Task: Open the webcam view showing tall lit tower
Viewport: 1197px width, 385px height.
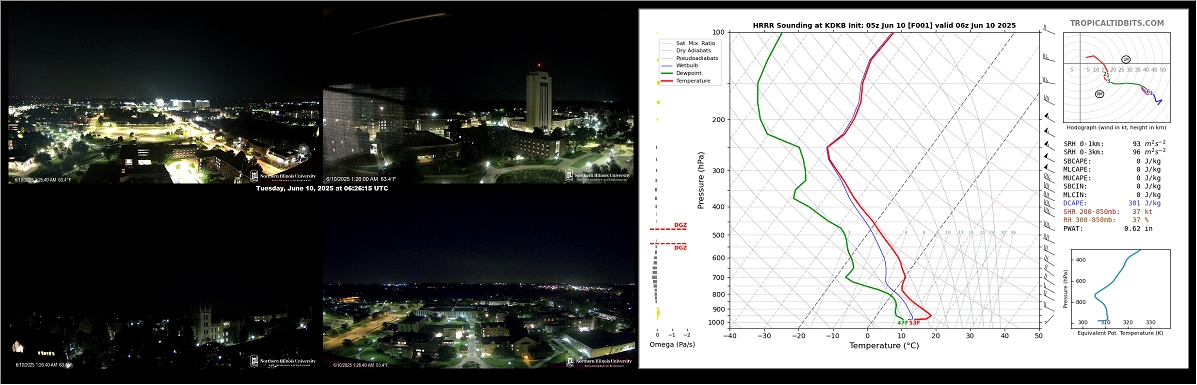Action: [478, 95]
